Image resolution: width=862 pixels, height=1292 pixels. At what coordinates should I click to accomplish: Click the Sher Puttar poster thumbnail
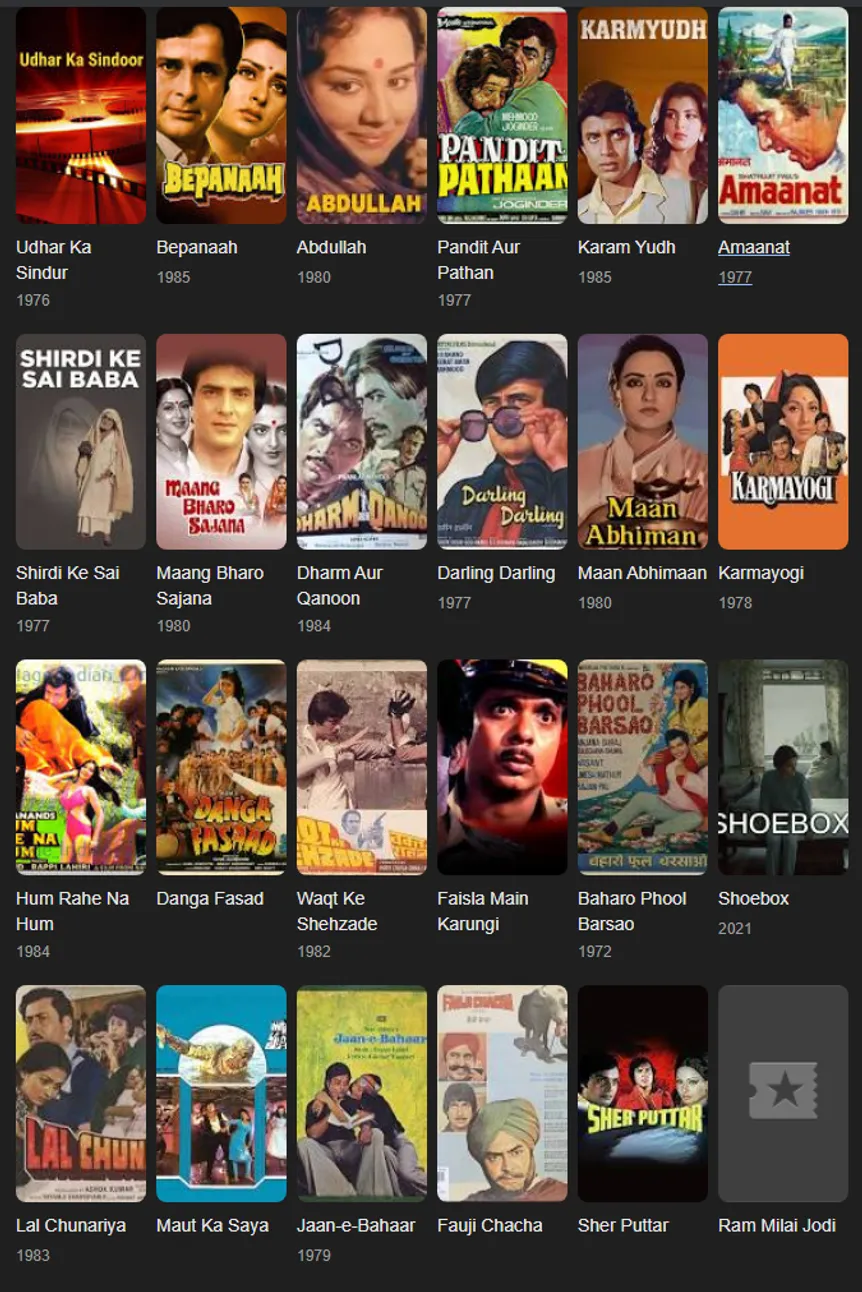tap(643, 1093)
